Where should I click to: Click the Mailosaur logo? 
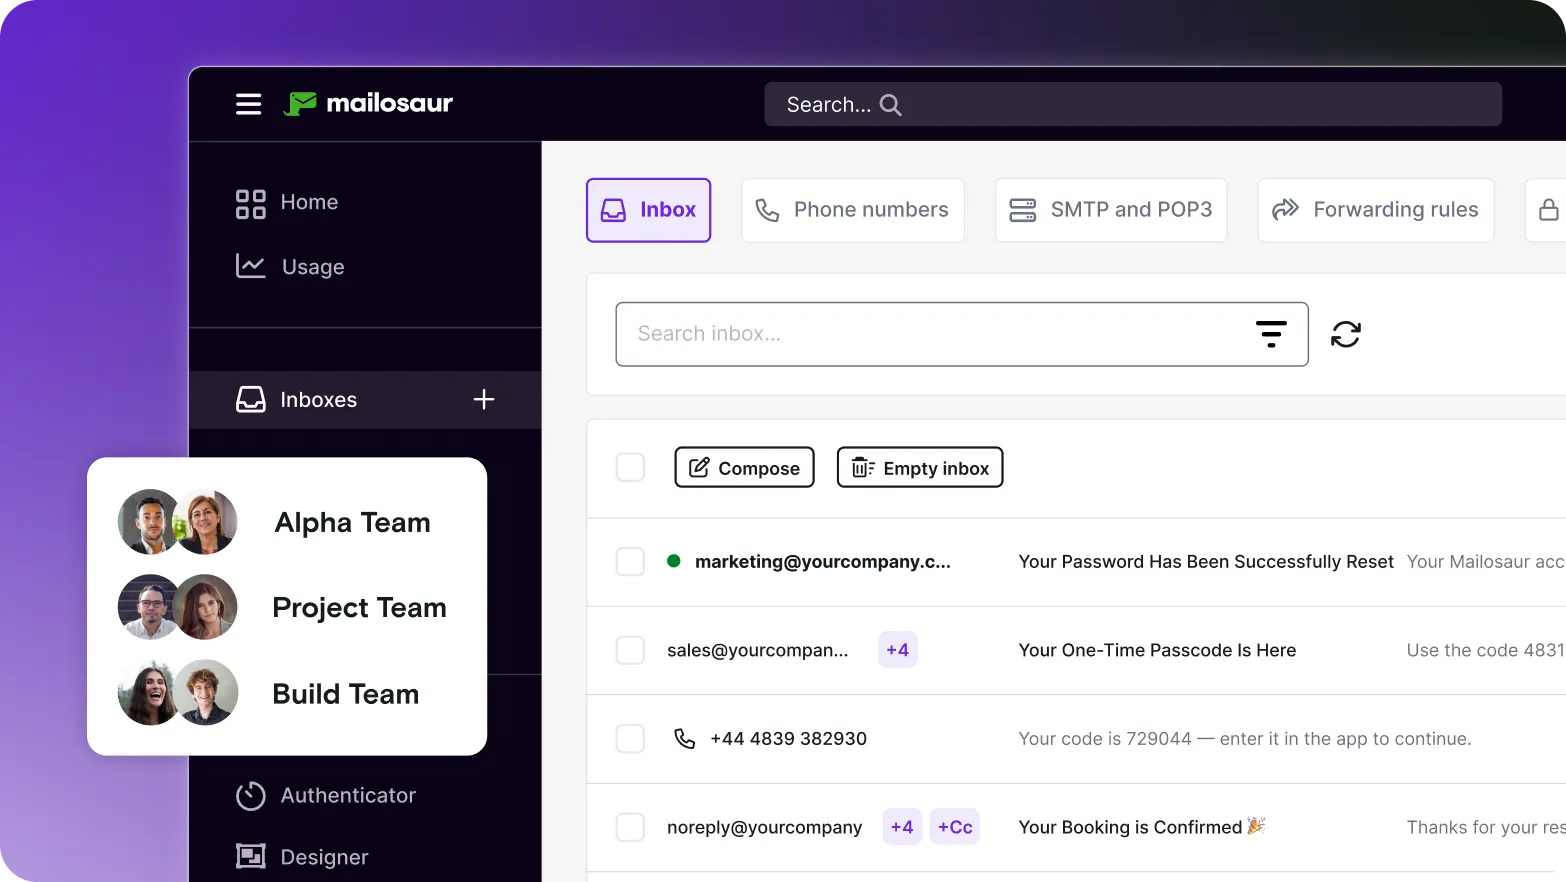(x=369, y=103)
